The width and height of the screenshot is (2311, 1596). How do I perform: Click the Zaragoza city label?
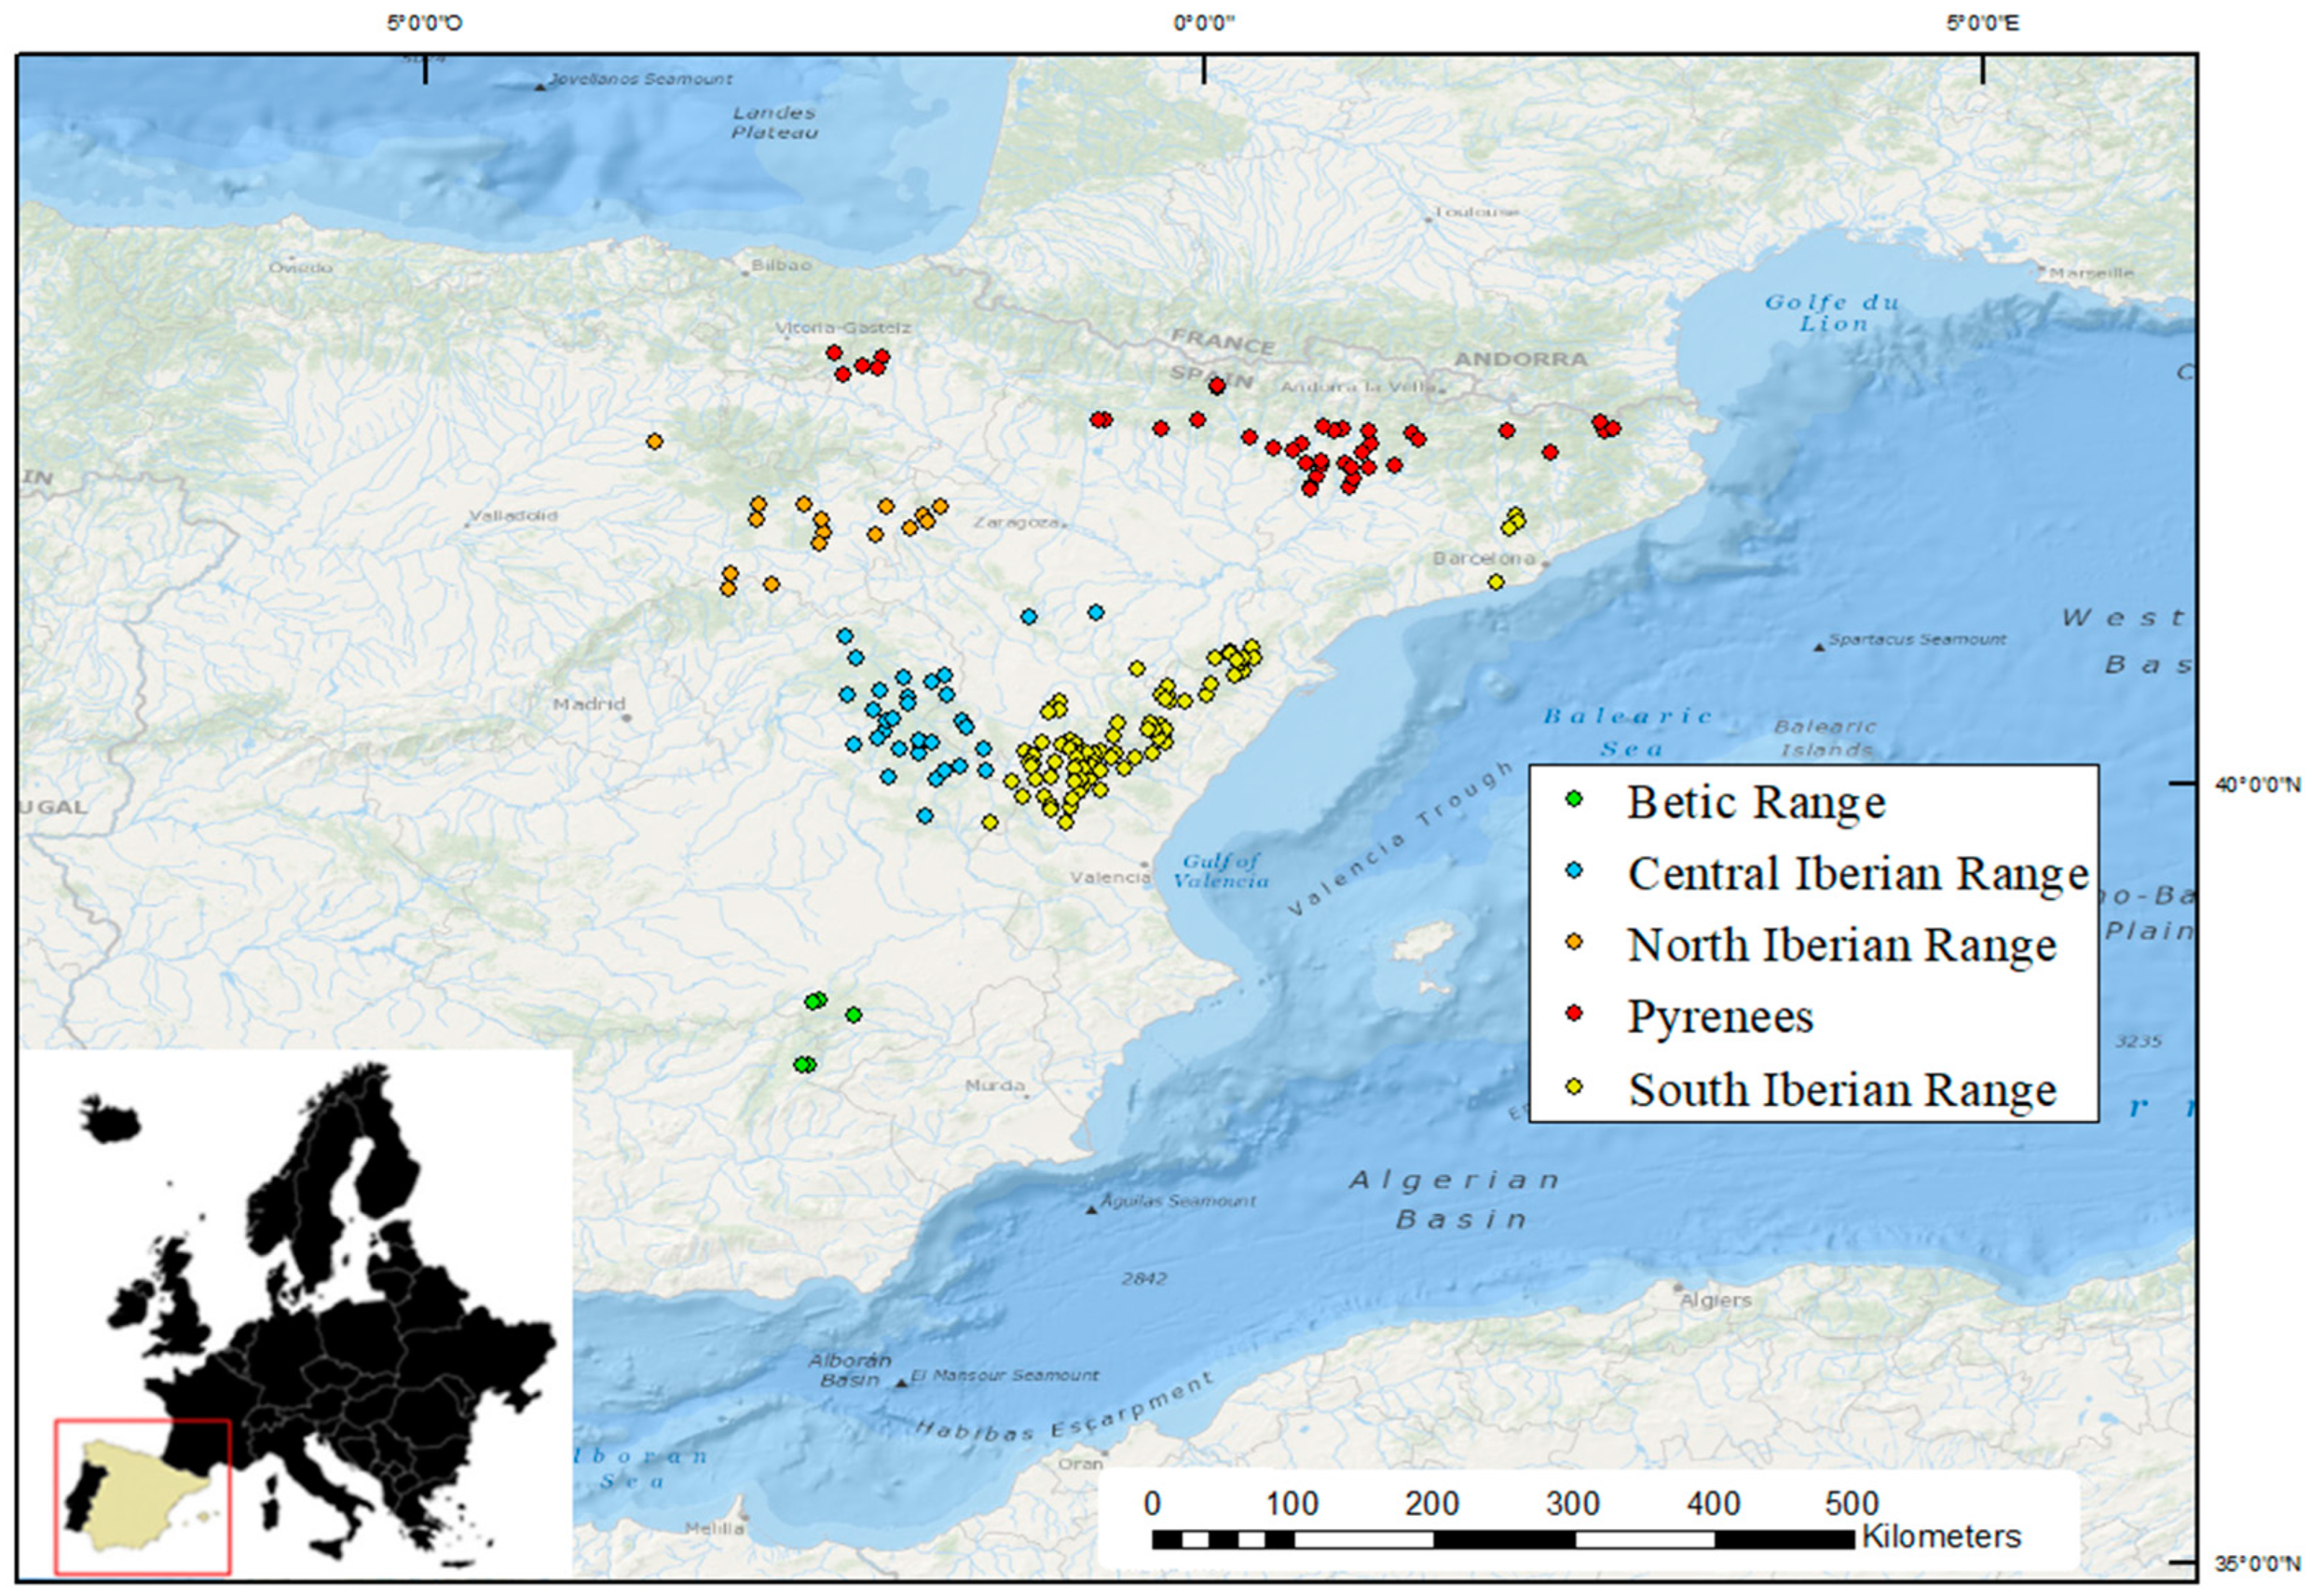(1016, 522)
